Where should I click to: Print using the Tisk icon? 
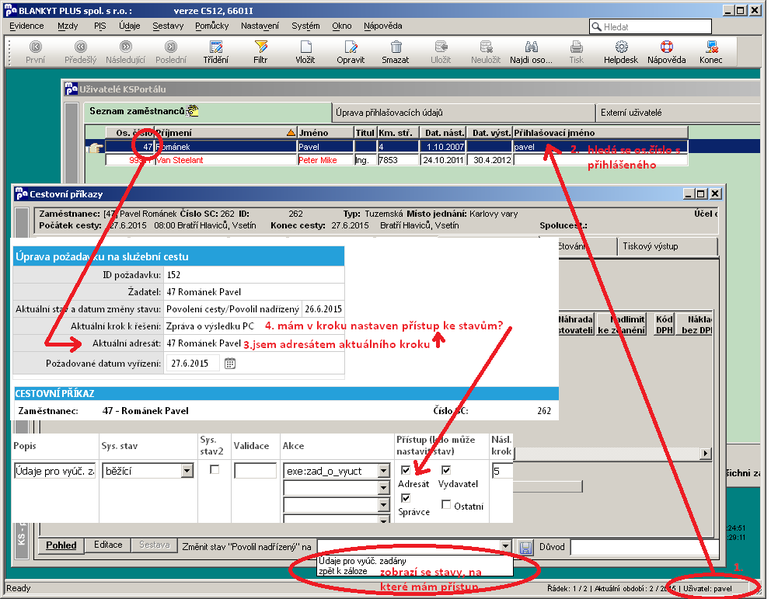pyautogui.click(x=576, y=52)
